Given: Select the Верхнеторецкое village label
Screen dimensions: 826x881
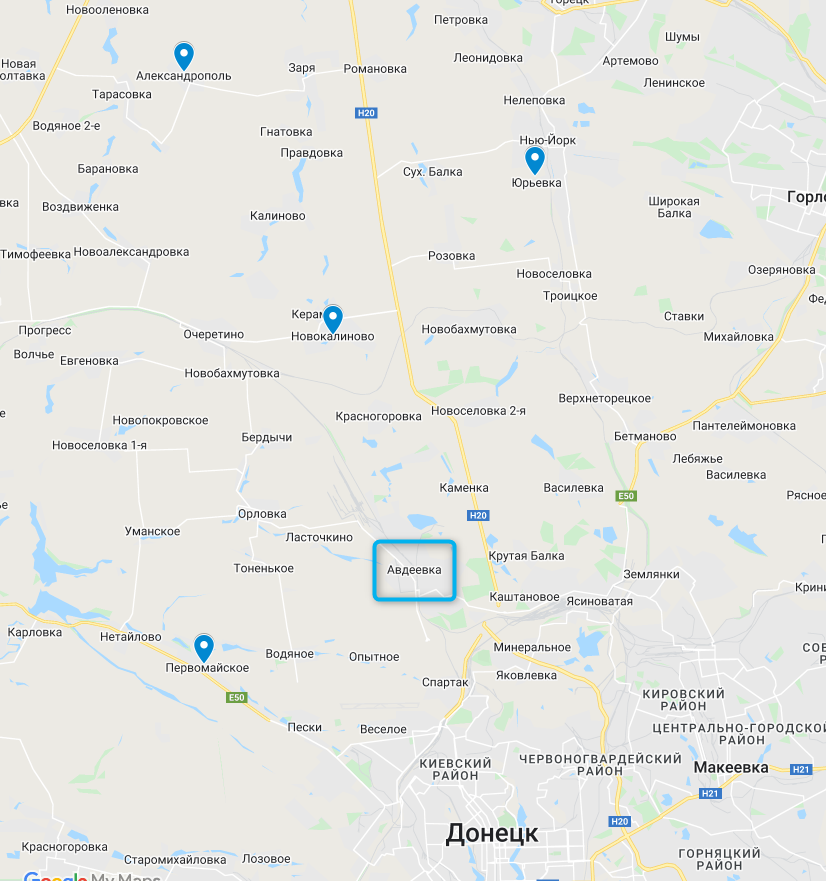Looking at the screenshot, I should pos(605,398).
